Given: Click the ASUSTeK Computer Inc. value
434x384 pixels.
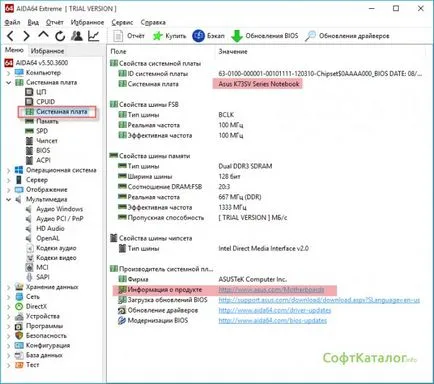Looking at the screenshot, I should (x=252, y=279).
